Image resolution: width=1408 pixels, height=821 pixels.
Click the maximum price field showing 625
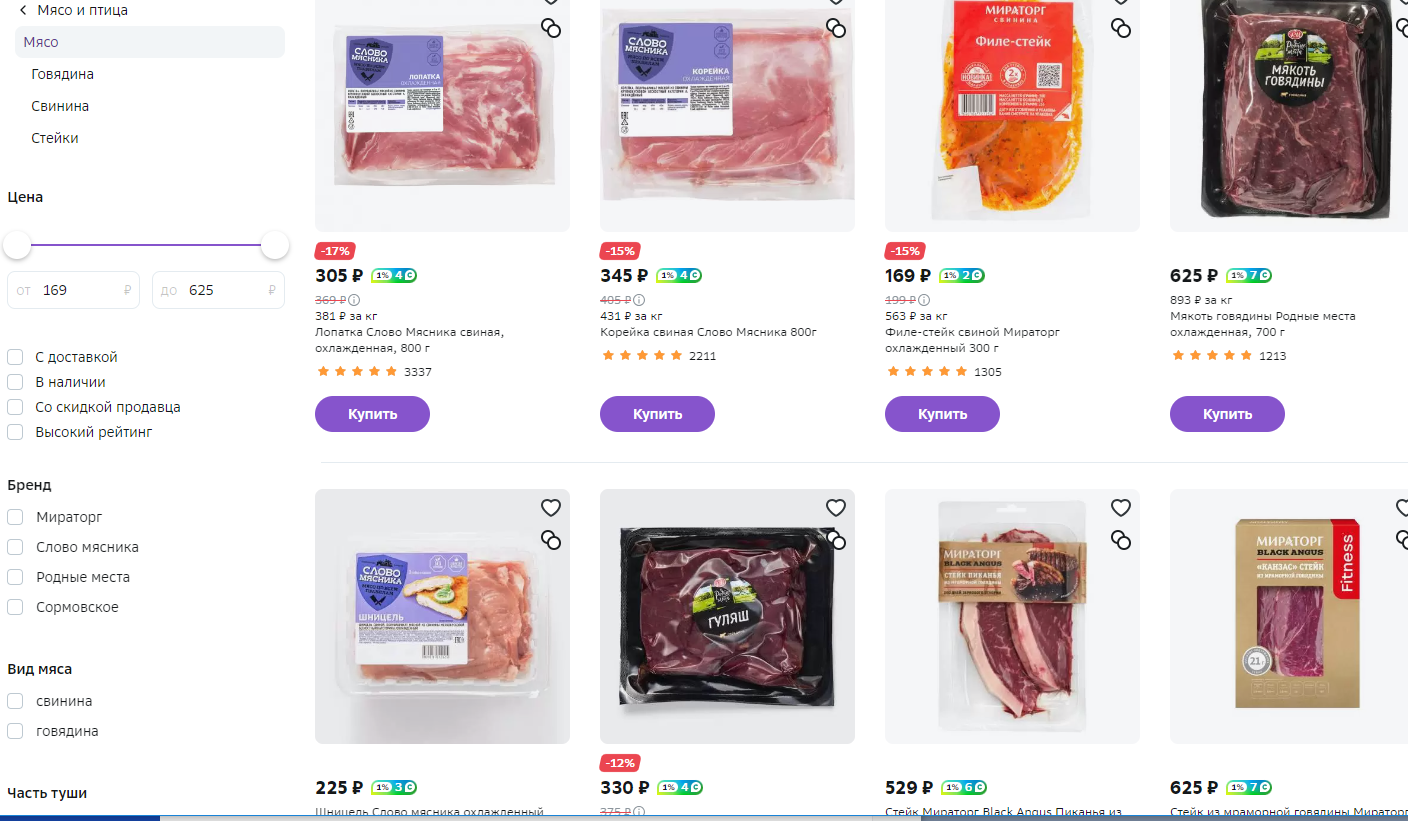point(218,290)
